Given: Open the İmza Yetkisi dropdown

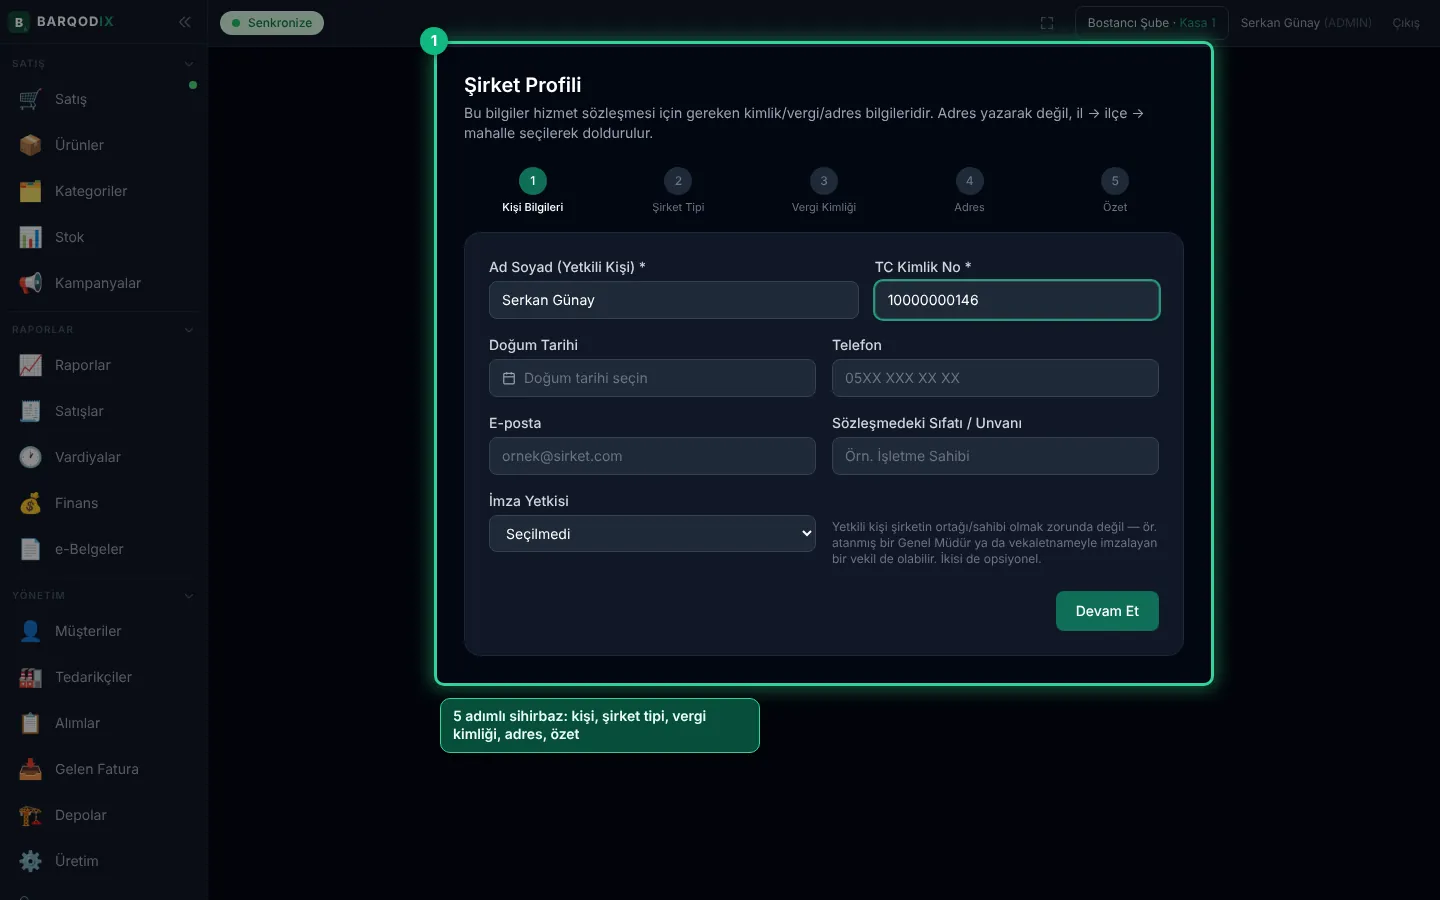Looking at the screenshot, I should click(652, 534).
